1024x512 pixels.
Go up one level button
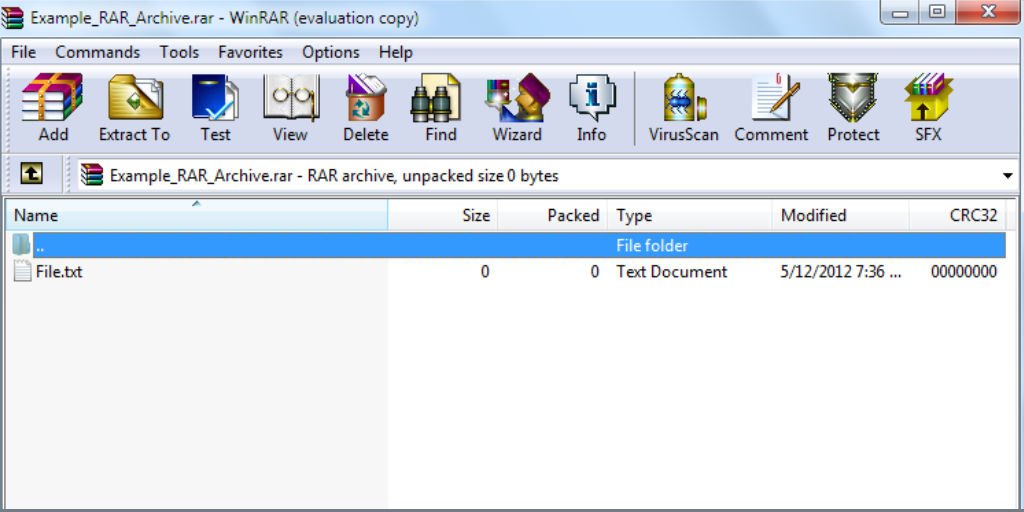coord(31,174)
